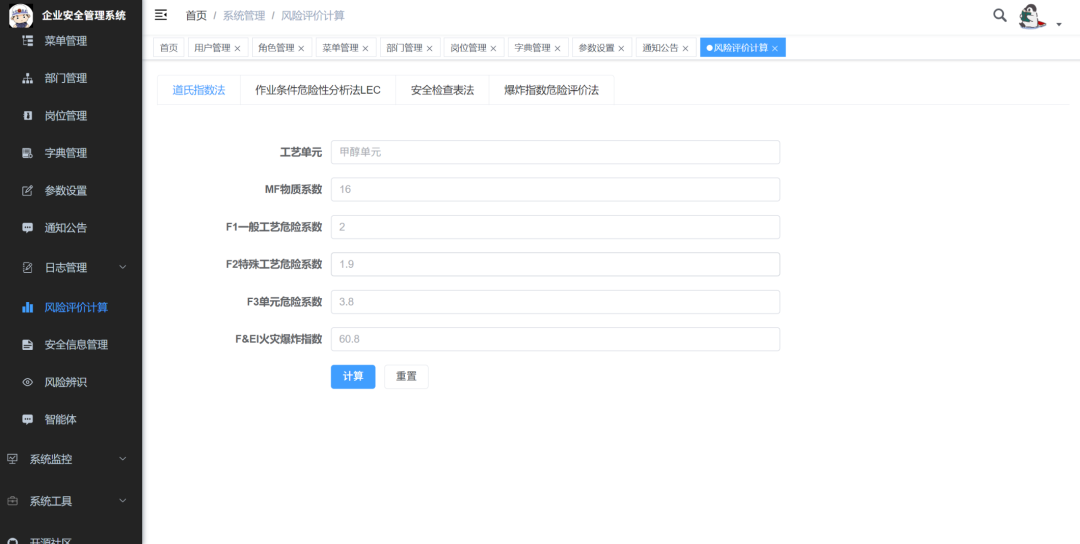Select the 爆炸指数危险评价法 tab

(551, 90)
